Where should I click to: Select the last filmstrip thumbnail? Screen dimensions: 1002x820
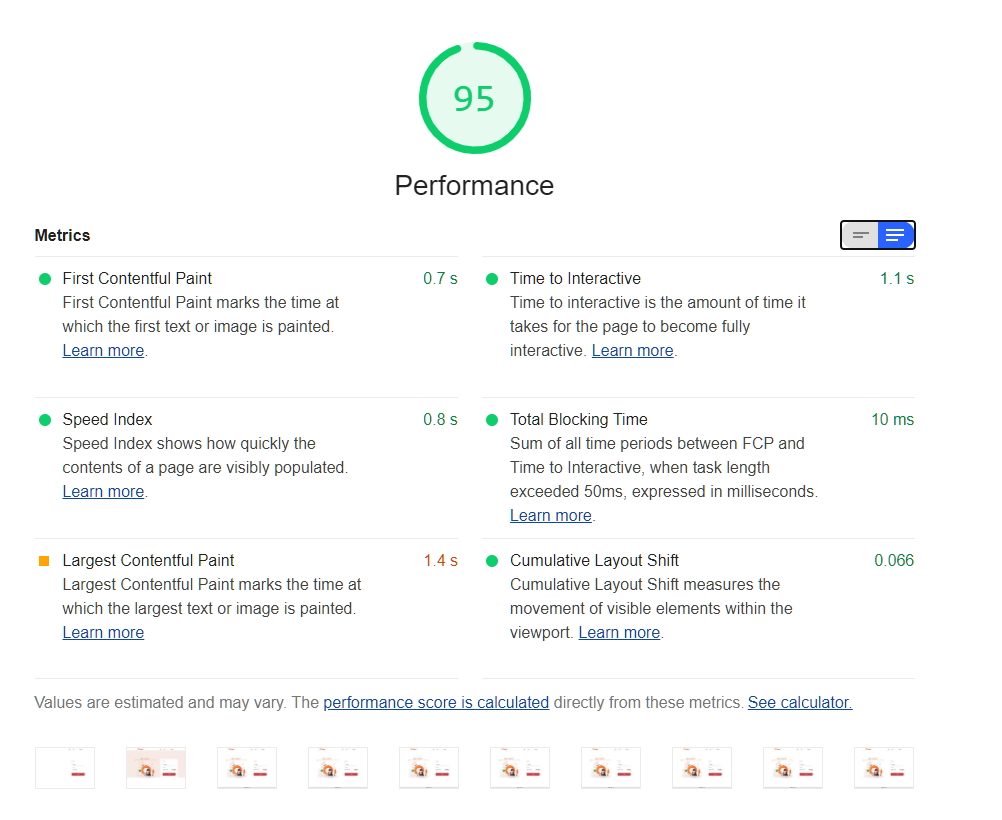884,768
